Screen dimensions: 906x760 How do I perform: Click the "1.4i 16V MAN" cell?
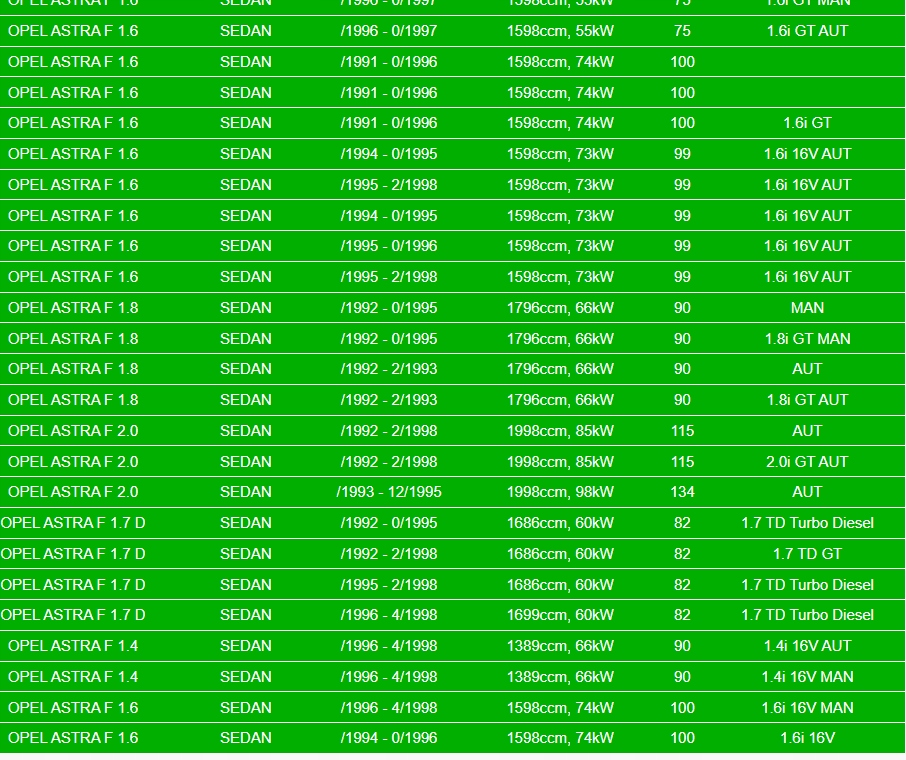point(807,677)
